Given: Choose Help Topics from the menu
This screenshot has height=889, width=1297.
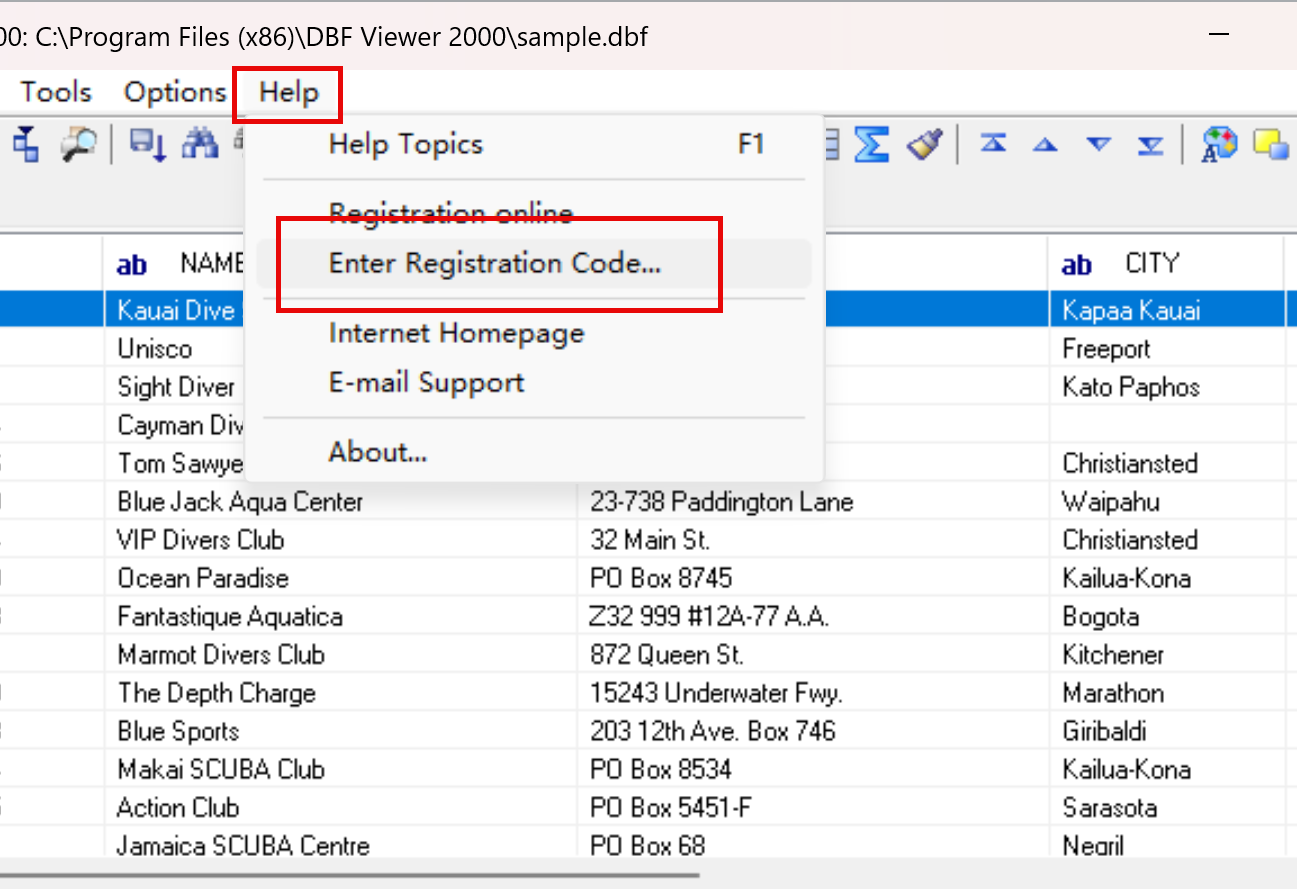Looking at the screenshot, I should pyautogui.click(x=406, y=145).
